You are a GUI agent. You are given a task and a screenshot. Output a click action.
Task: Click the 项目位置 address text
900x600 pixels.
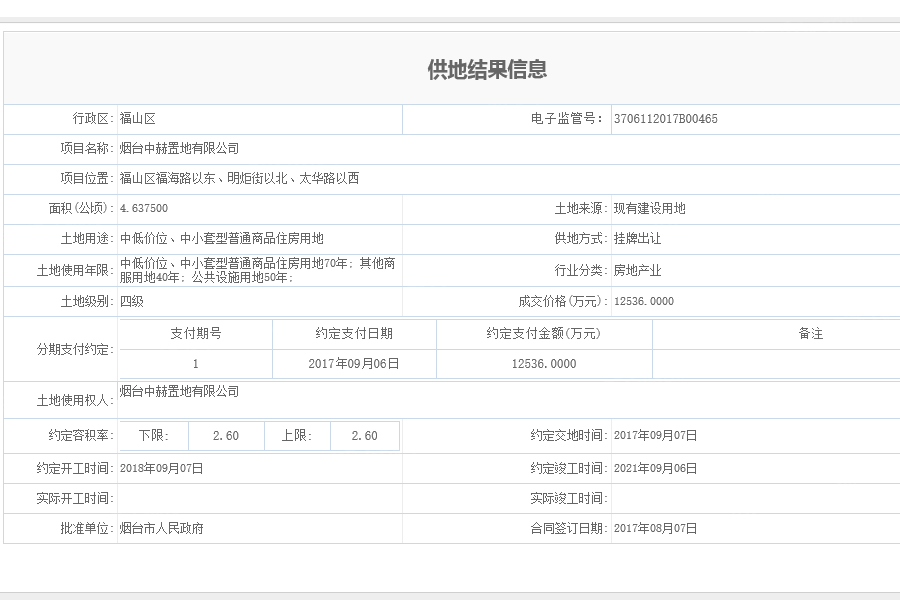[x=239, y=179]
